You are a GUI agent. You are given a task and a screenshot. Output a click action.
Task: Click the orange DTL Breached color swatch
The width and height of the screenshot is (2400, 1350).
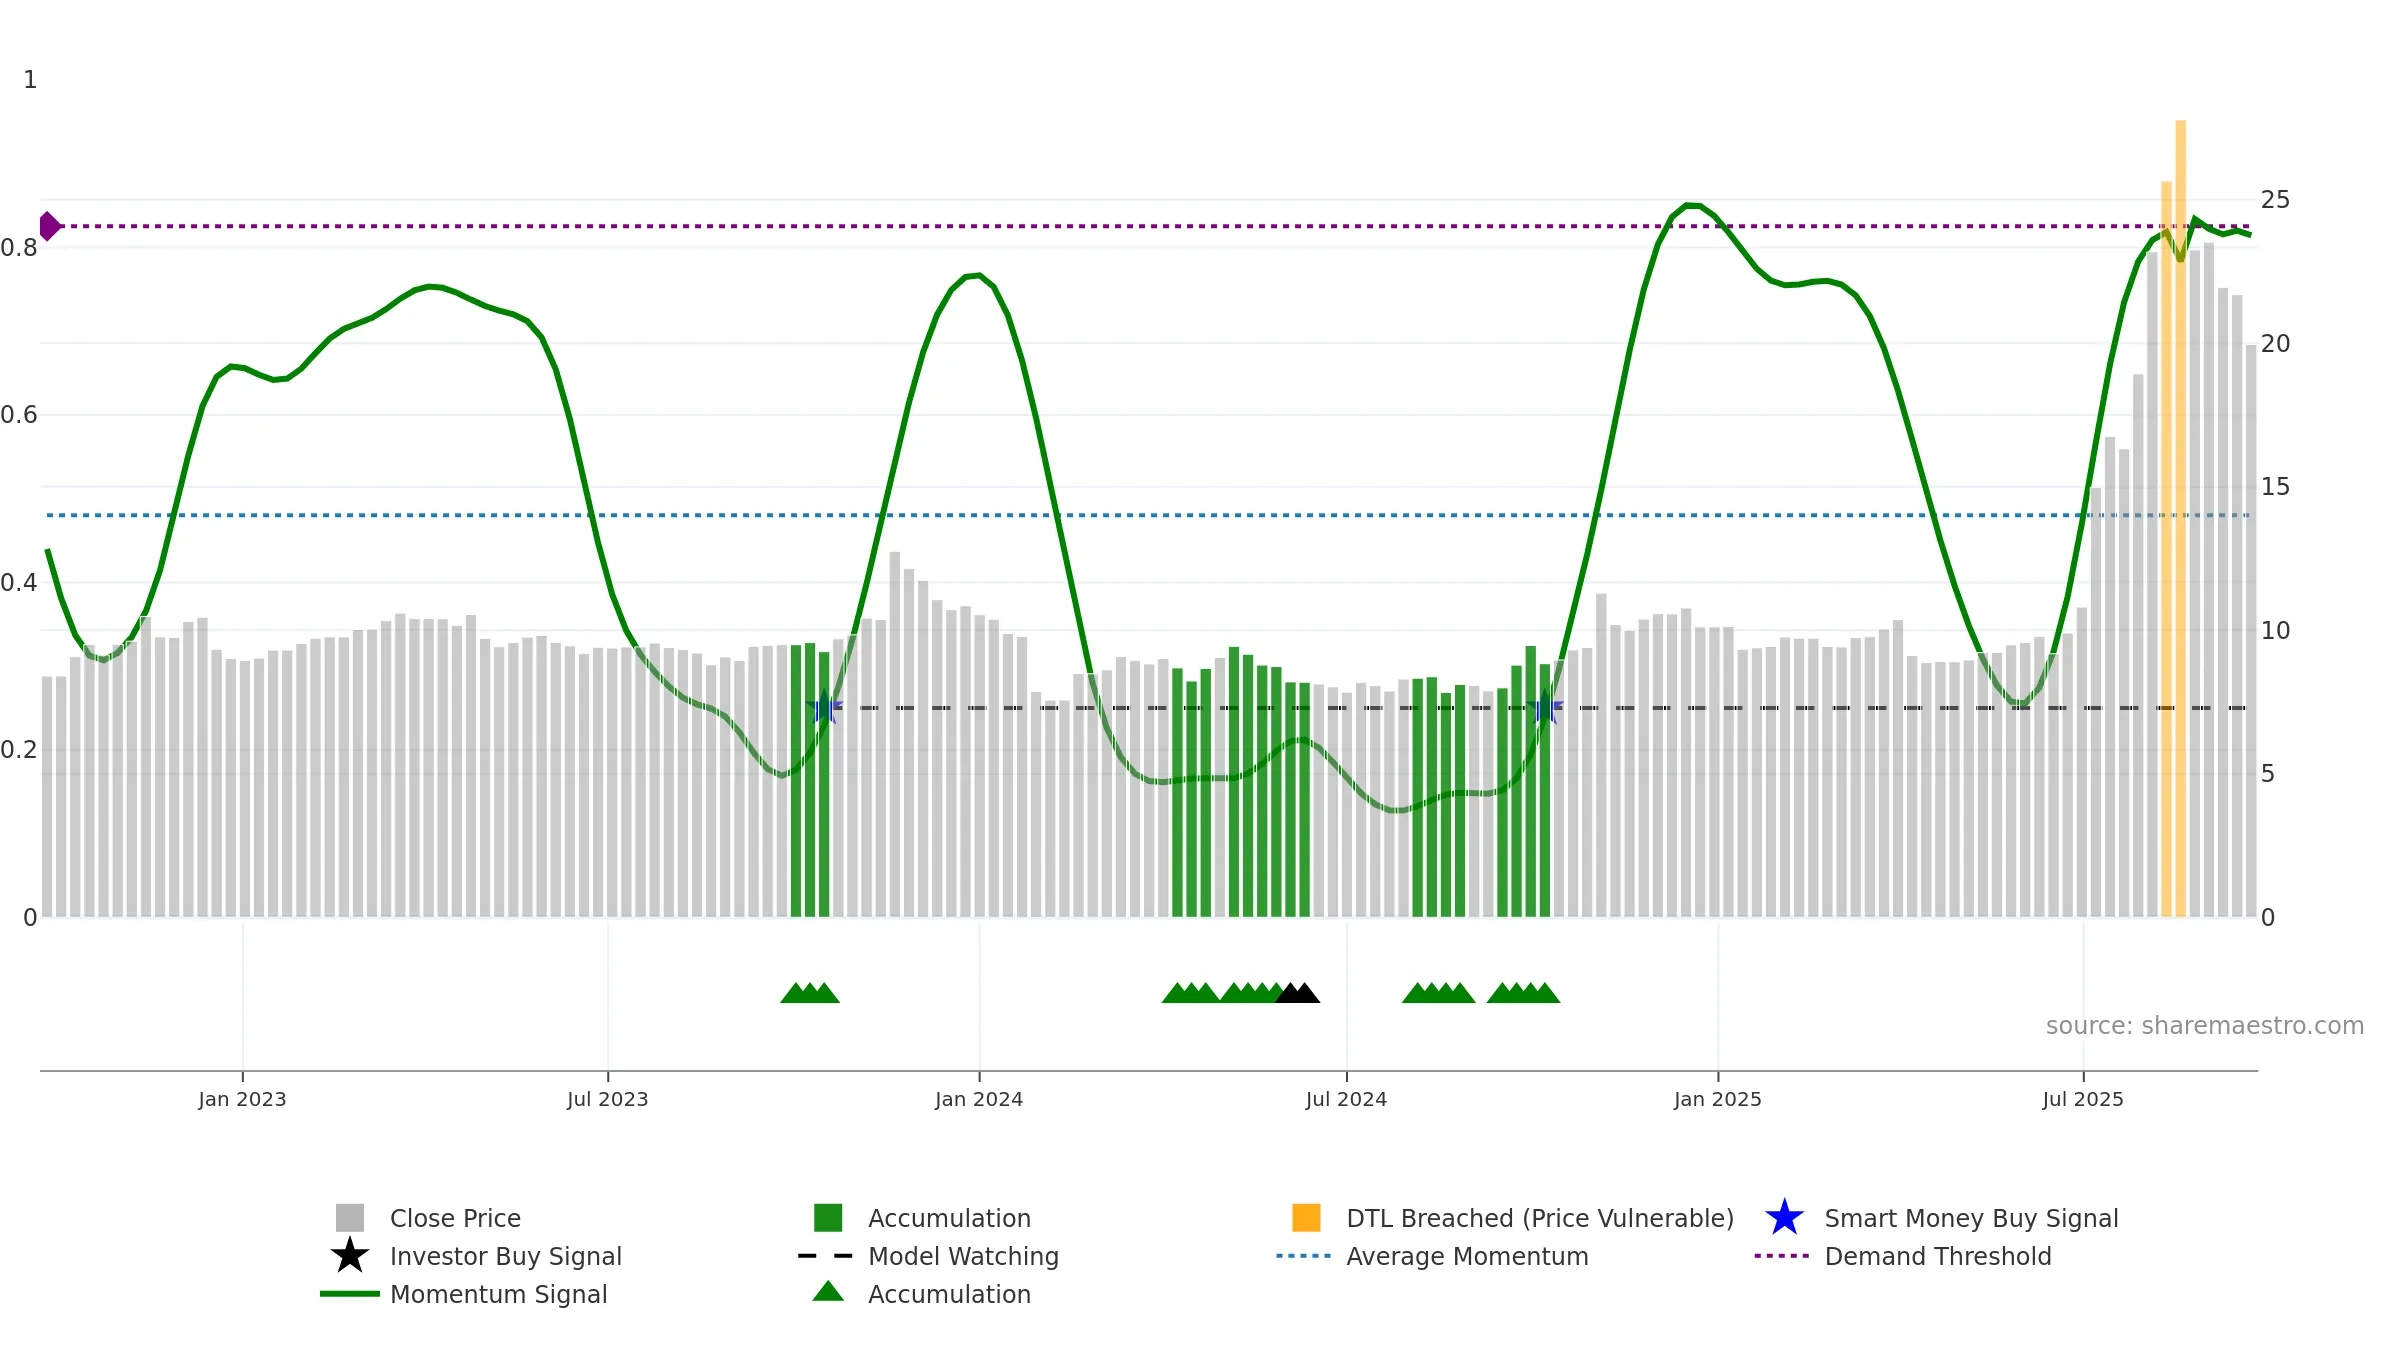pos(1306,1218)
